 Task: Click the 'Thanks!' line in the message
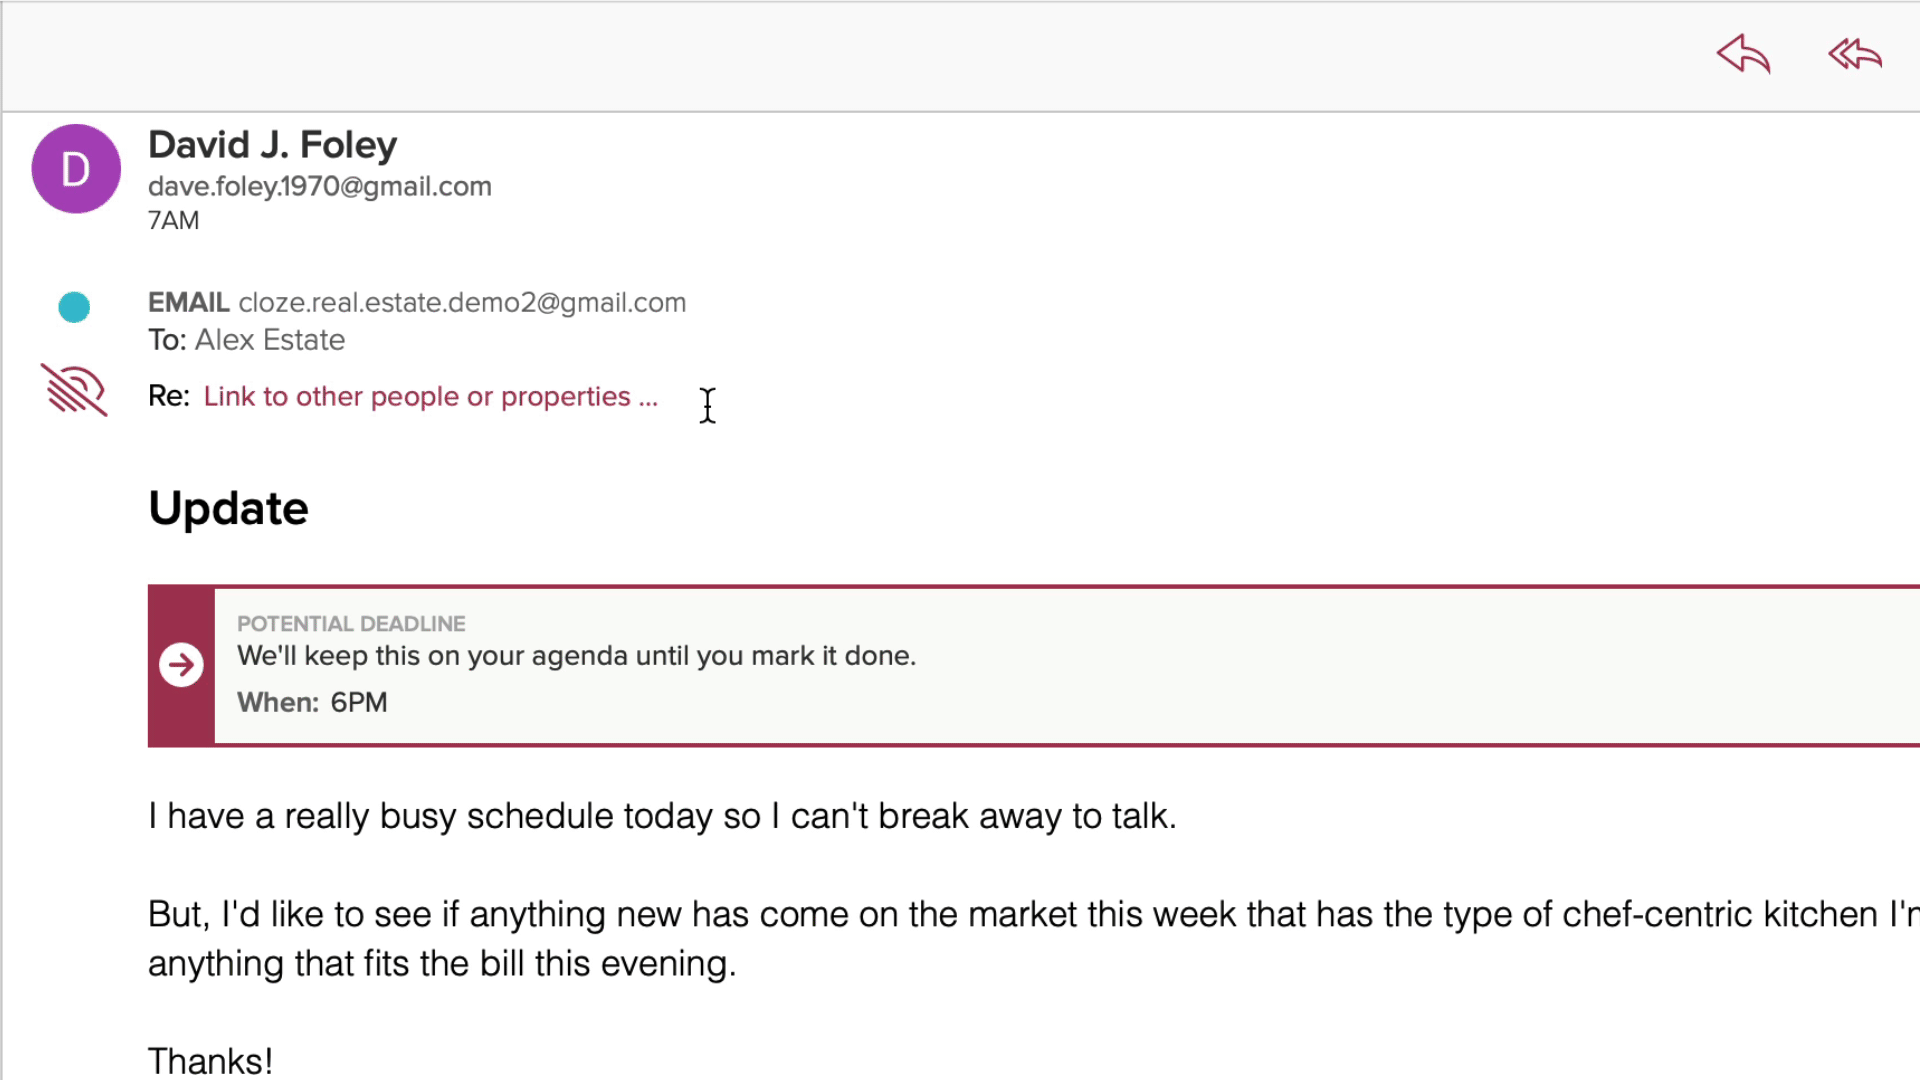[x=210, y=1061]
